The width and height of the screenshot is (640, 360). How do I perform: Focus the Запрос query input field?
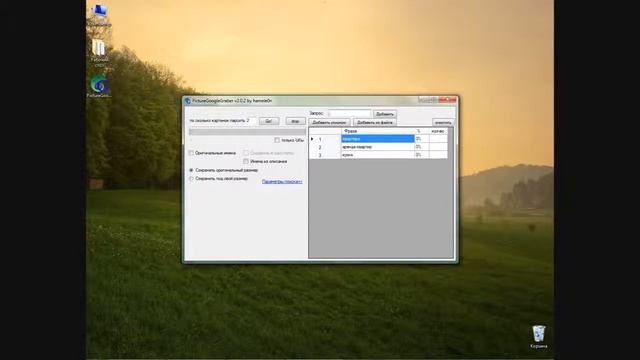[x=349, y=113]
